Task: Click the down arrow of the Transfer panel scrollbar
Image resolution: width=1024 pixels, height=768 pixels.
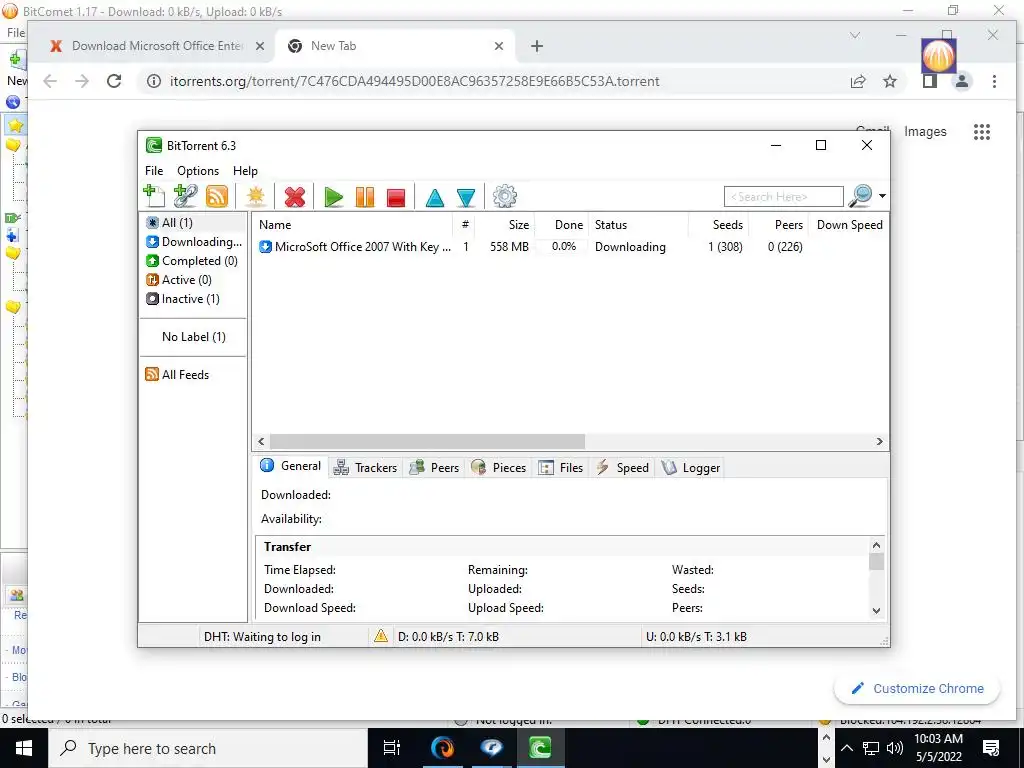Action: (x=876, y=611)
